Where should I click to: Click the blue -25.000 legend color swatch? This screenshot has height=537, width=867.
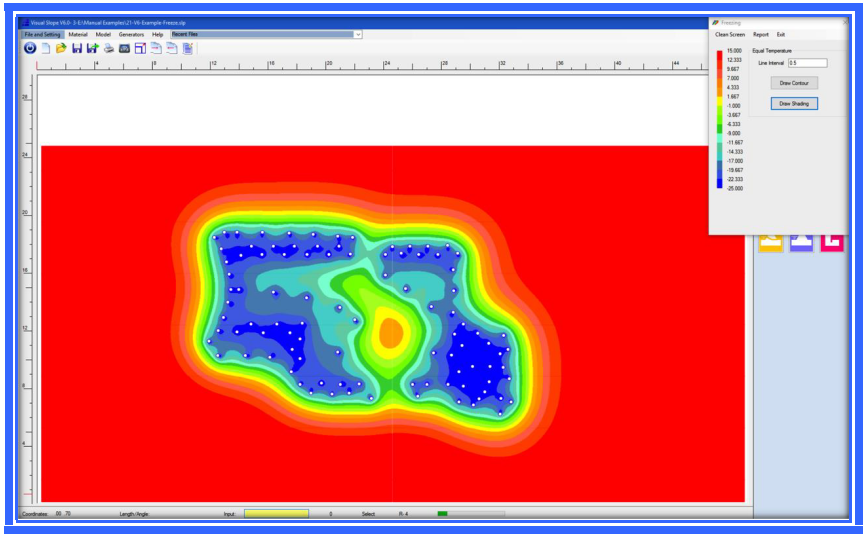click(719, 187)
